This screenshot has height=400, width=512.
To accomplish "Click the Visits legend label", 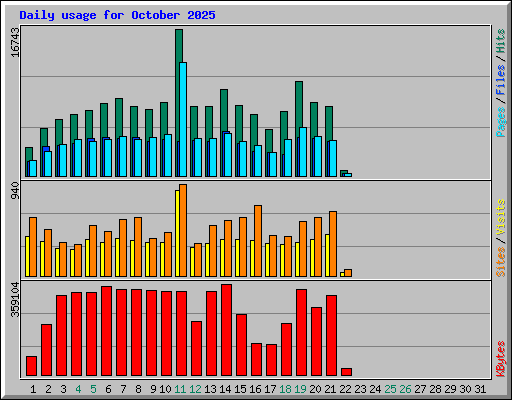I will click(501, 218).
